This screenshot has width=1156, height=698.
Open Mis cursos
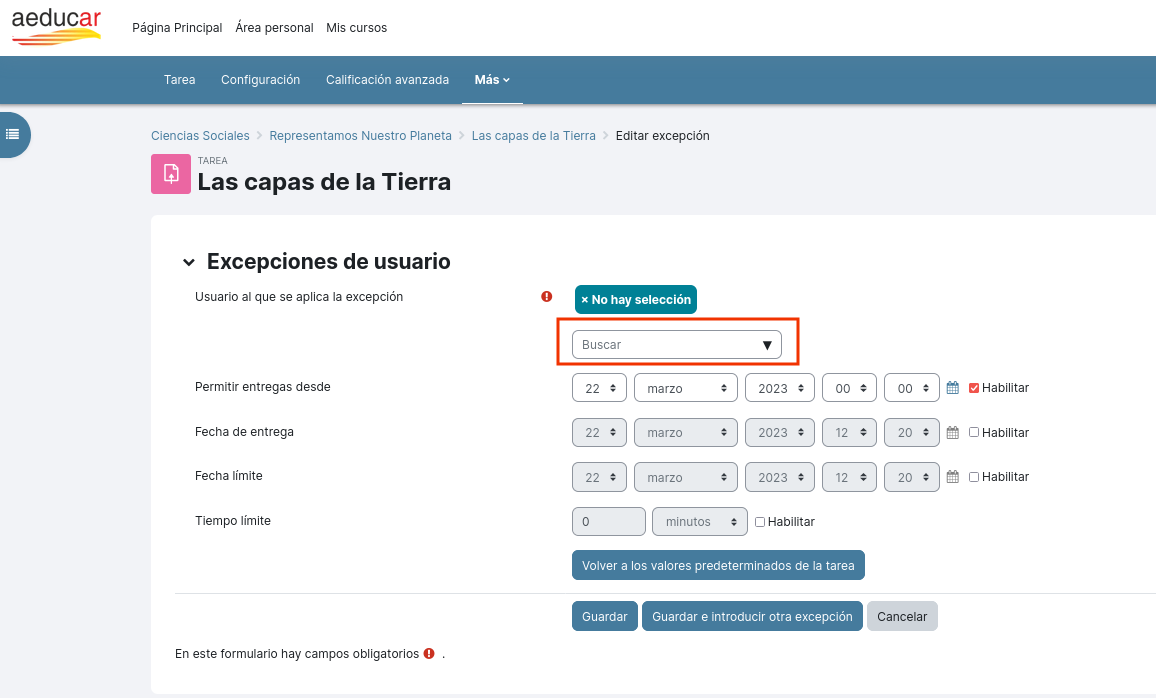point(356,27)
